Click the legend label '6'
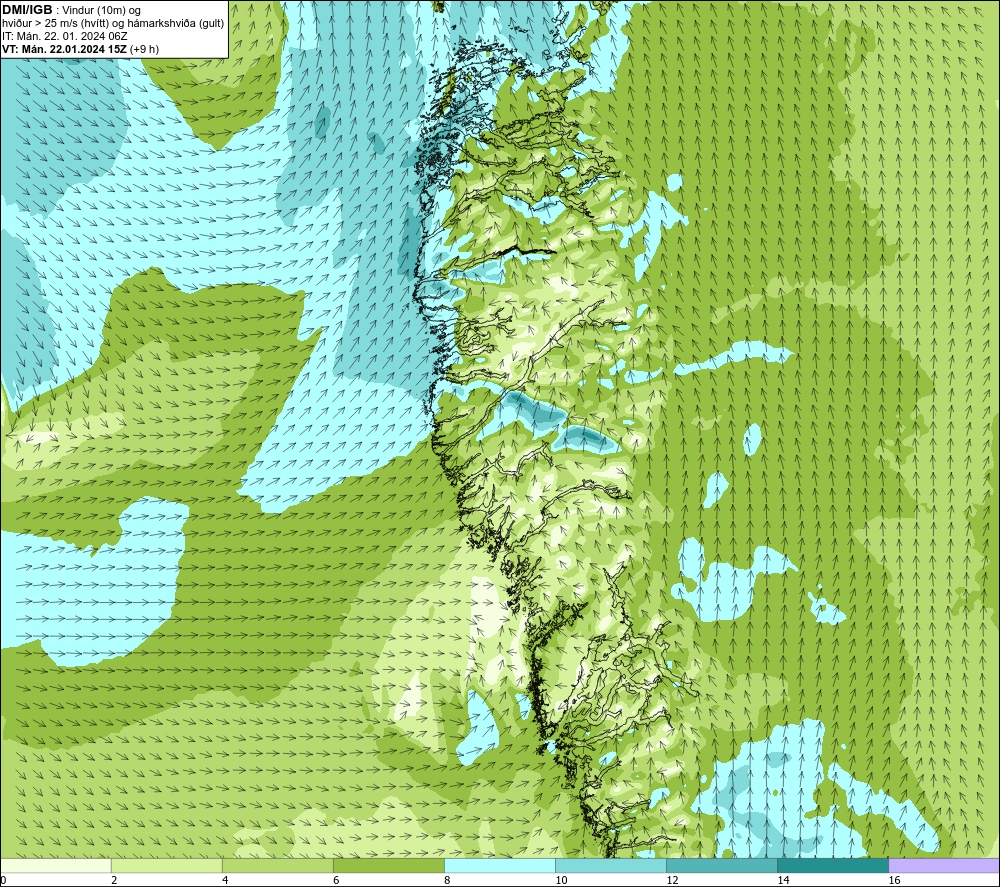Viewport: 1000px width, 887px height. (336, 881)
